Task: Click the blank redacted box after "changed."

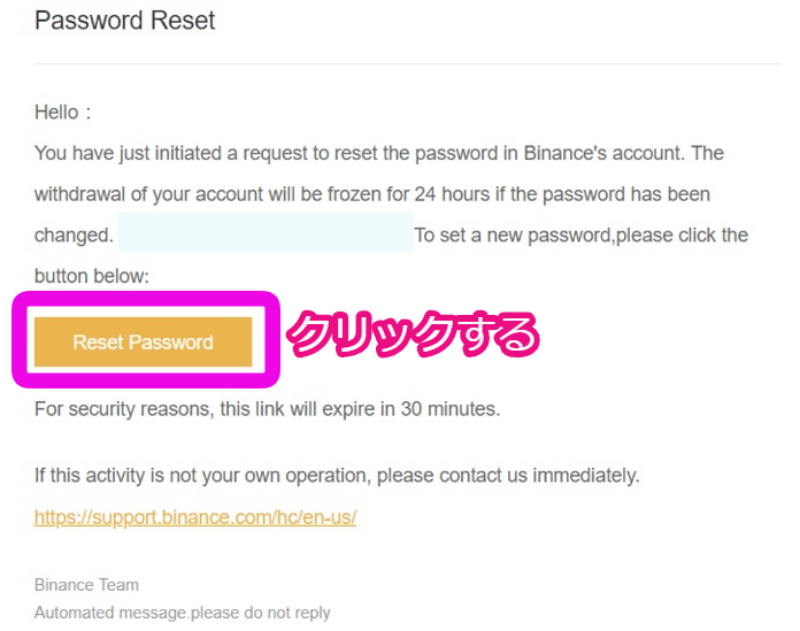Action: [265, 236]
